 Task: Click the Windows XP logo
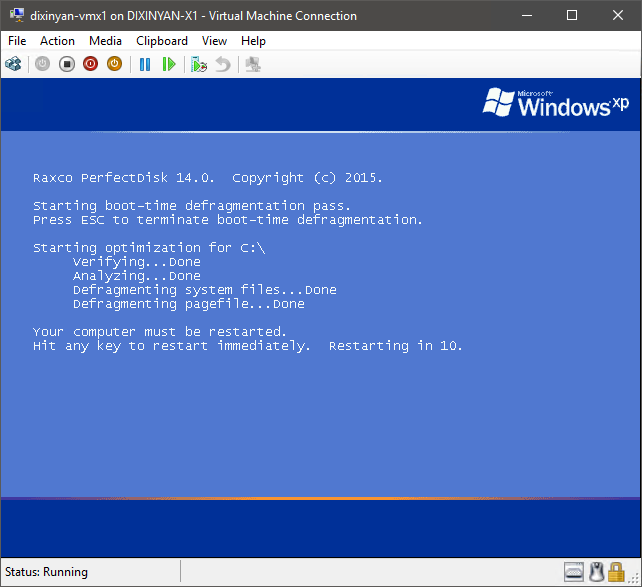click(x=556, y=103)
